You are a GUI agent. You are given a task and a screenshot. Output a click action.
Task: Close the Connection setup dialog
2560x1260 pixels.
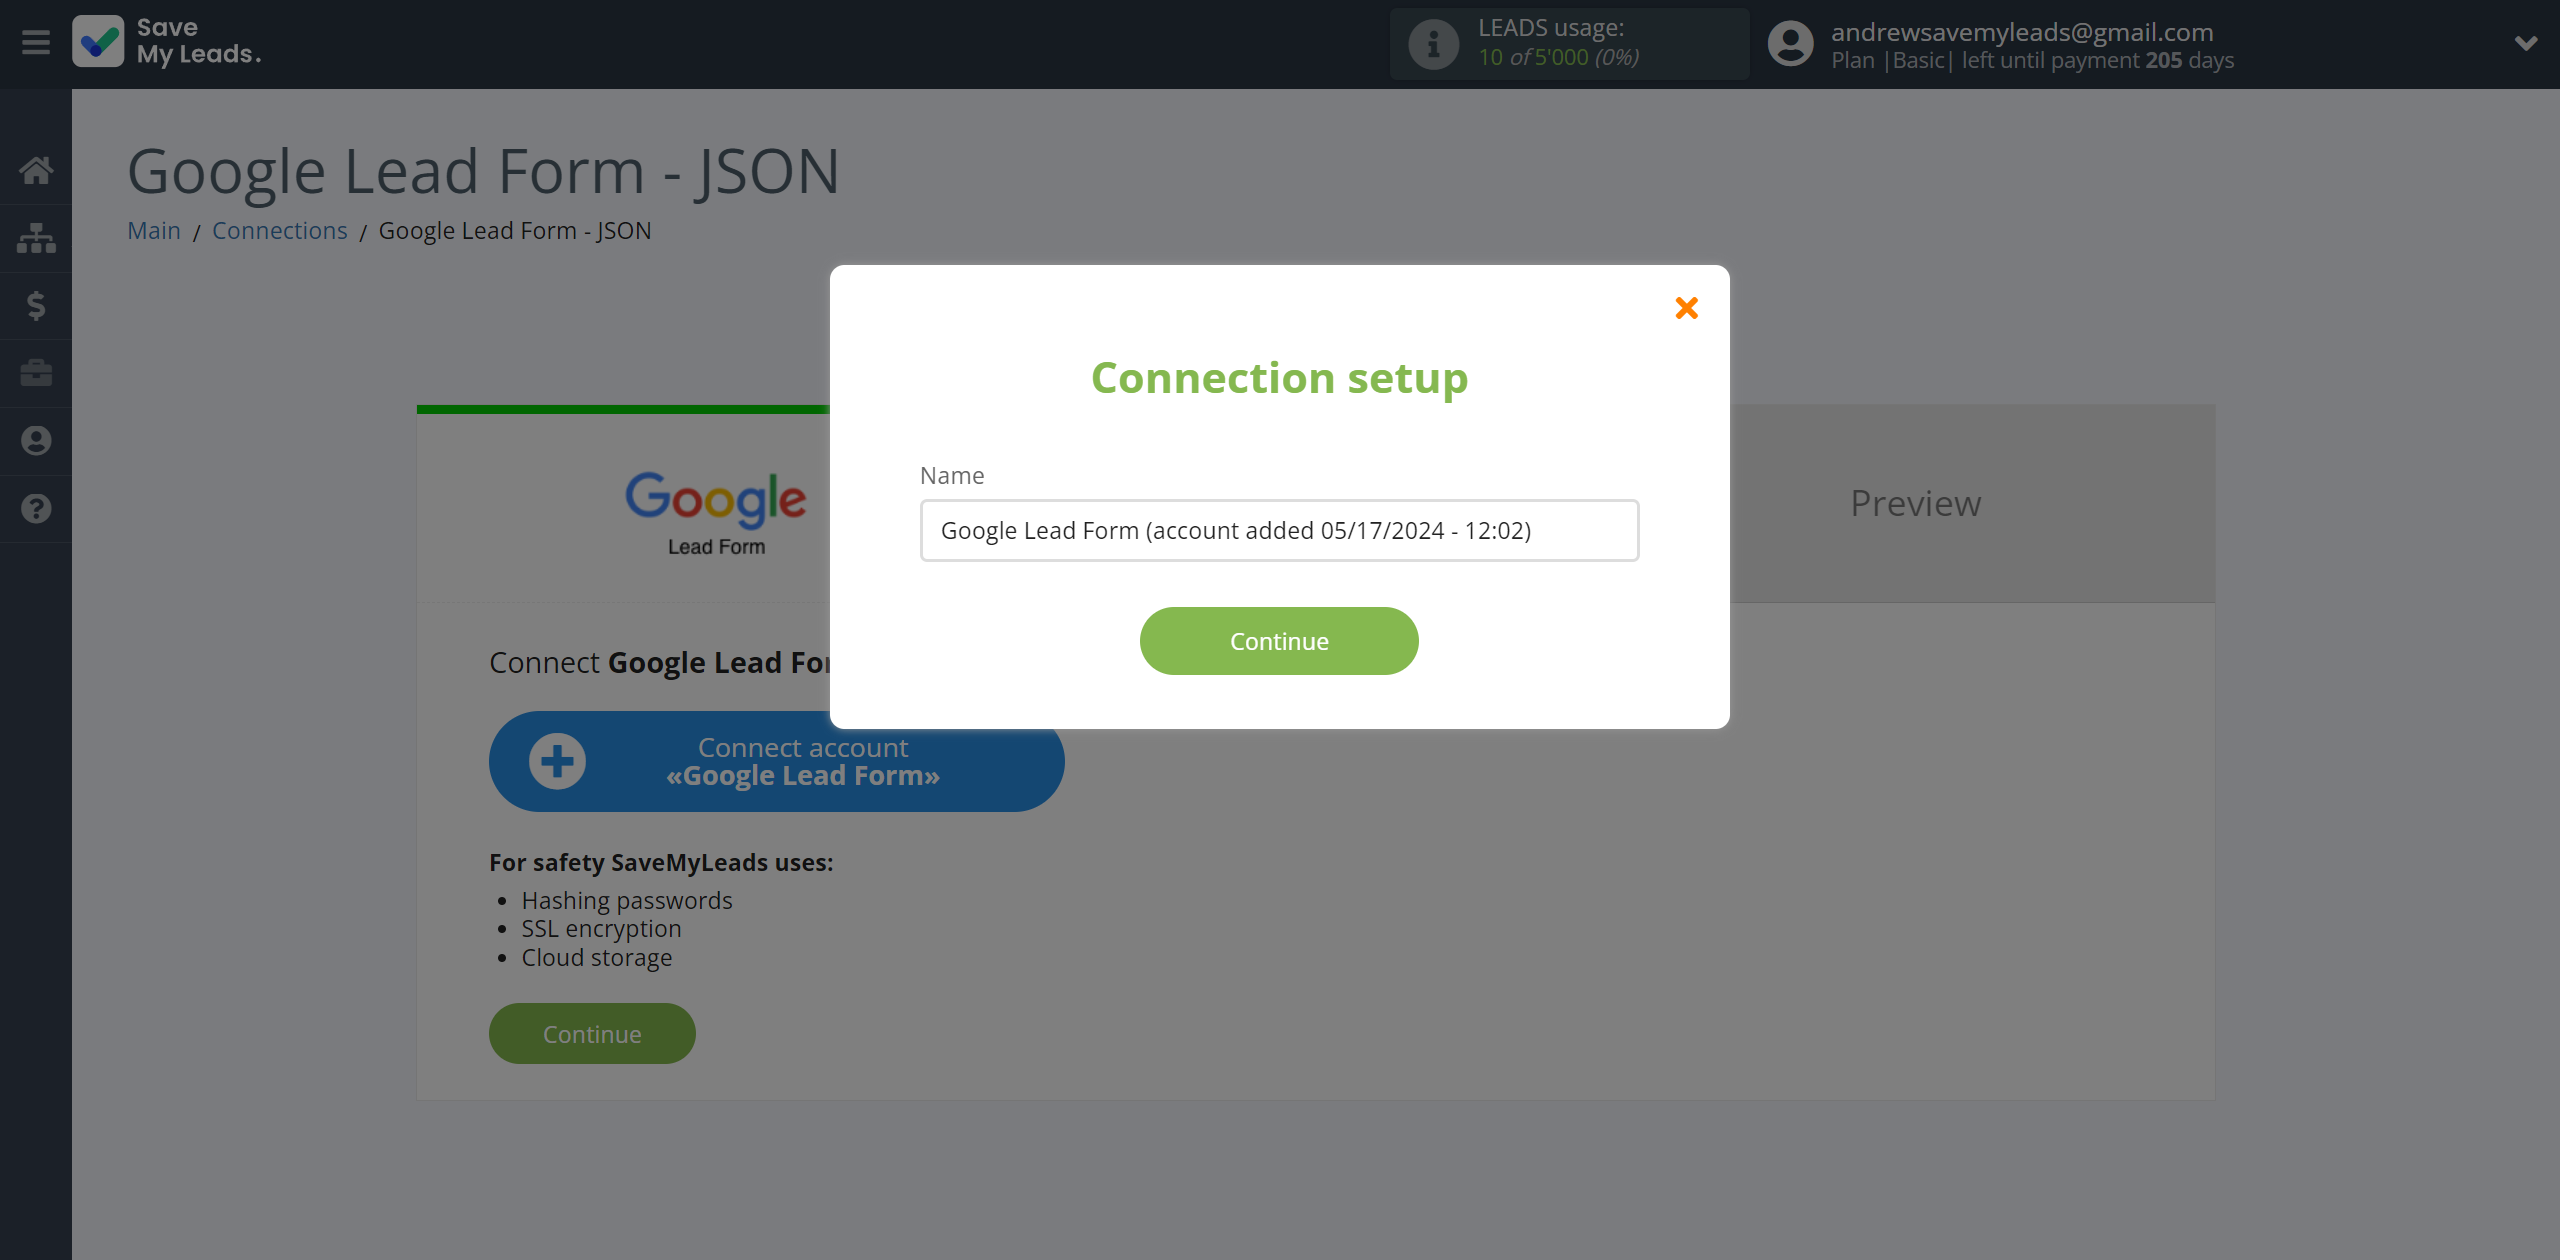coord(1686,308)
